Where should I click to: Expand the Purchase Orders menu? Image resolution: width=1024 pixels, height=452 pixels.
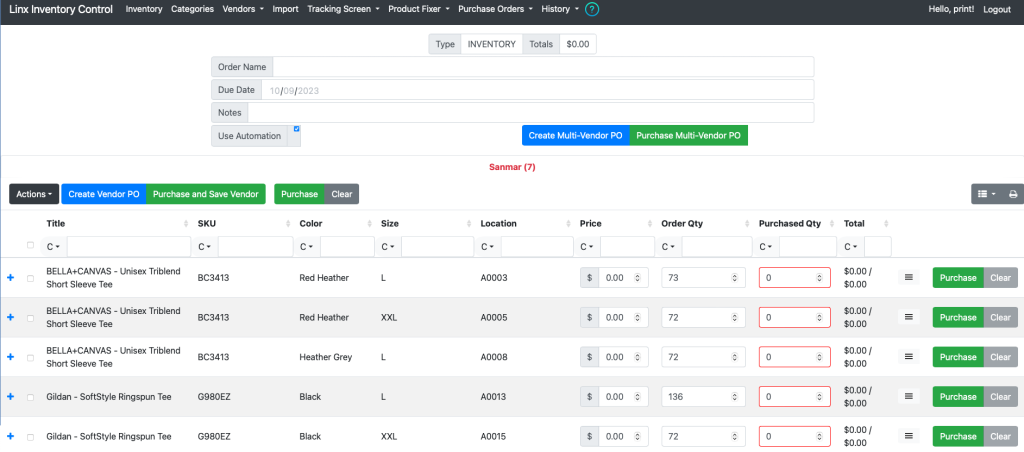[x=496, y=9]
